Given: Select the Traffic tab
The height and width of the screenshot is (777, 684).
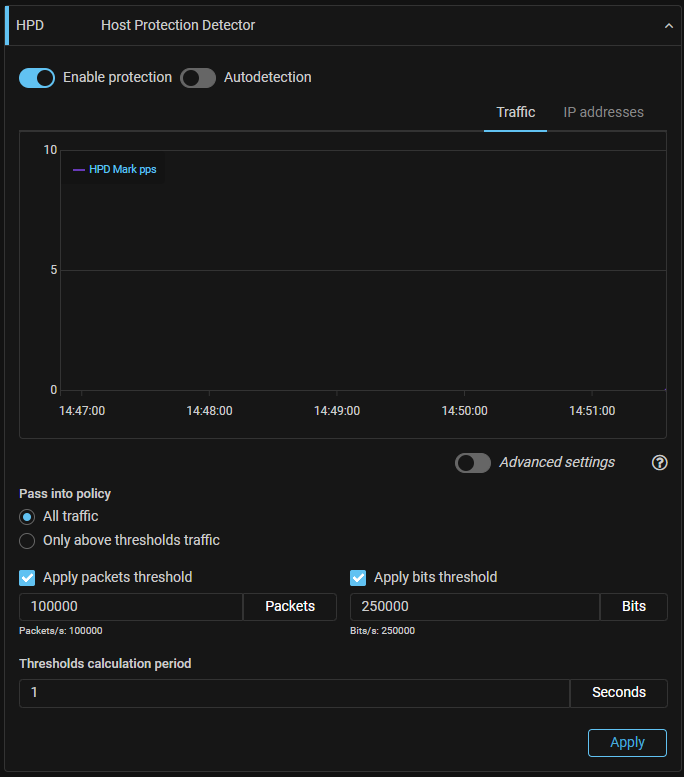Looking at the screenshot, I should pos(515,112).
